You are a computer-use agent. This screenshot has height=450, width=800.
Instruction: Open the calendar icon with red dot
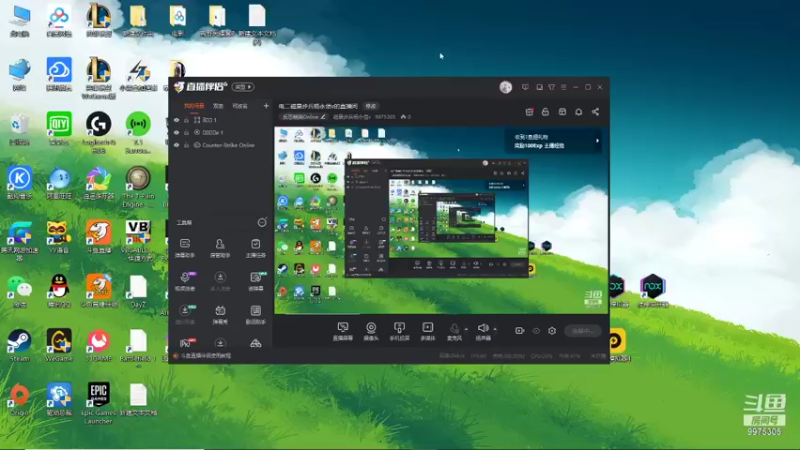(530, 112)
